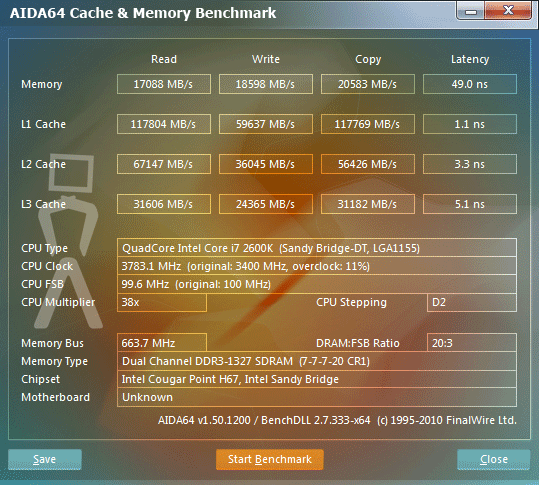Select the L1 Cache Read value
539x485 pixels.
pyautogui.click(x=164, y=124)
